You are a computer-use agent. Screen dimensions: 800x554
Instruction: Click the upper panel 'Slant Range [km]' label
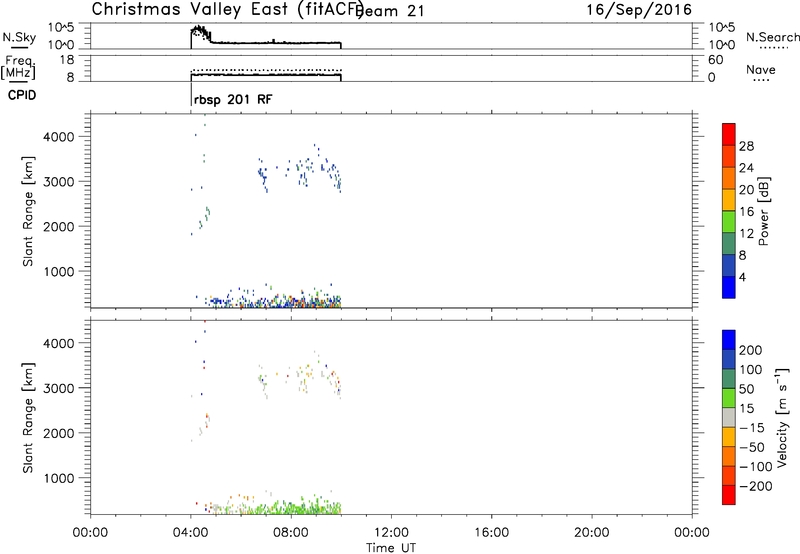pyautogui.click(x=28, y=211)
